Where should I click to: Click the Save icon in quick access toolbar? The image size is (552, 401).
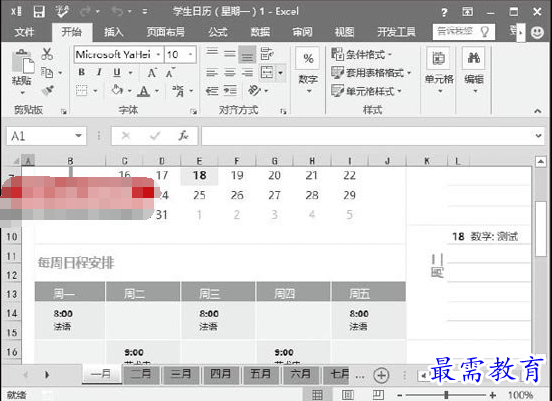[x=39, y=12]
